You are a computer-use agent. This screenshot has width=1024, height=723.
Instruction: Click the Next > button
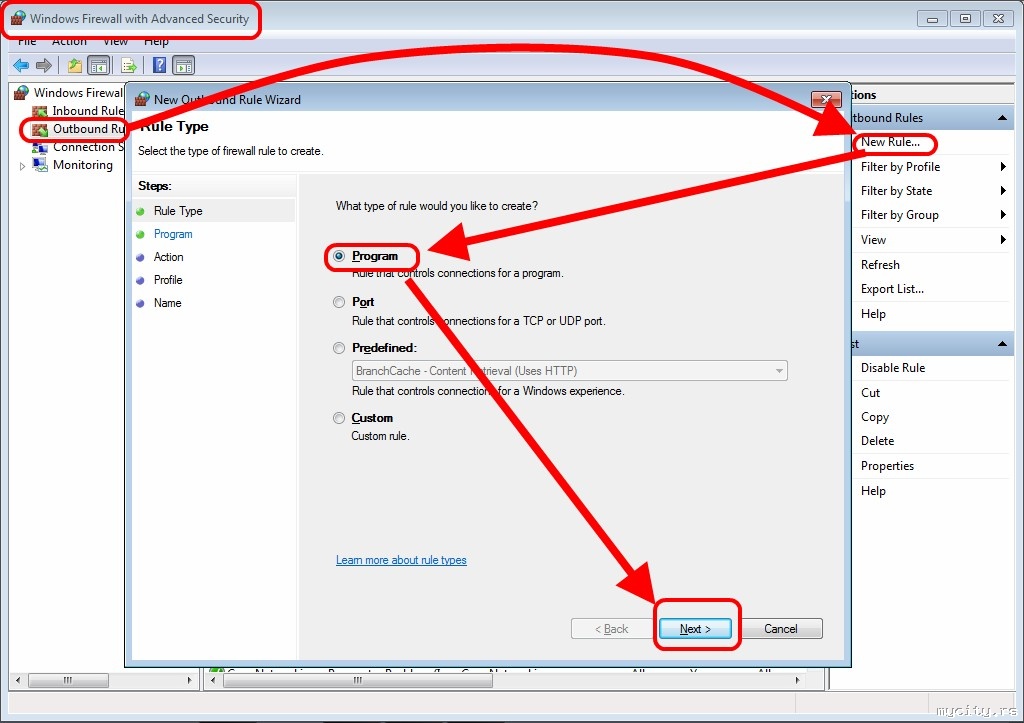(x=695, y=628)
